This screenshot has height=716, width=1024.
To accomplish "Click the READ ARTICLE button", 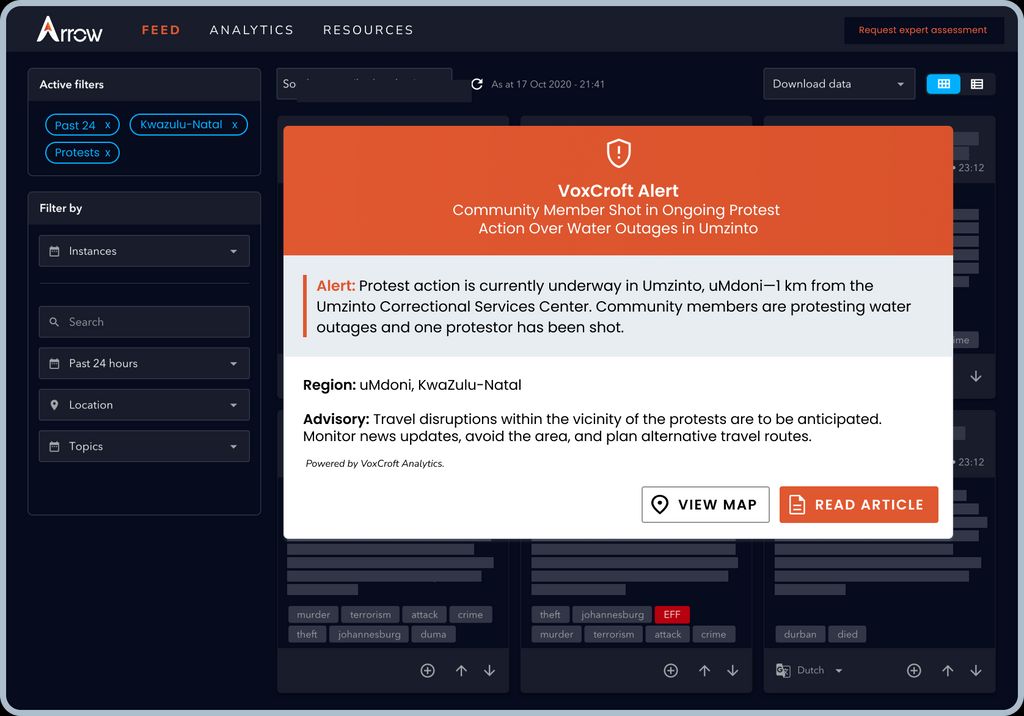I will click(859, 504).
